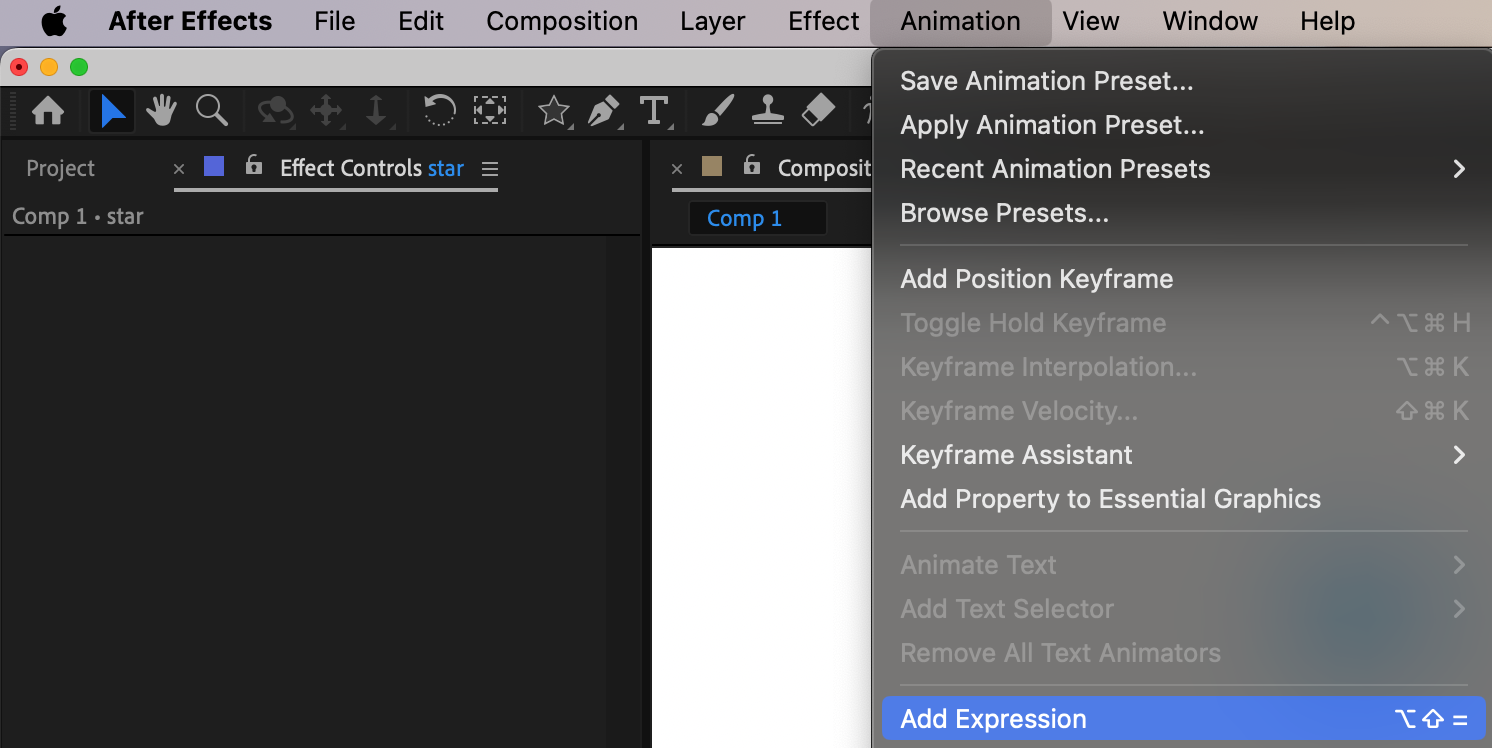Image resolution: width=1492 pixels, height=748 pixels.
Task: Click Add Position Keyframe
Action: [x=1036, y=279]
